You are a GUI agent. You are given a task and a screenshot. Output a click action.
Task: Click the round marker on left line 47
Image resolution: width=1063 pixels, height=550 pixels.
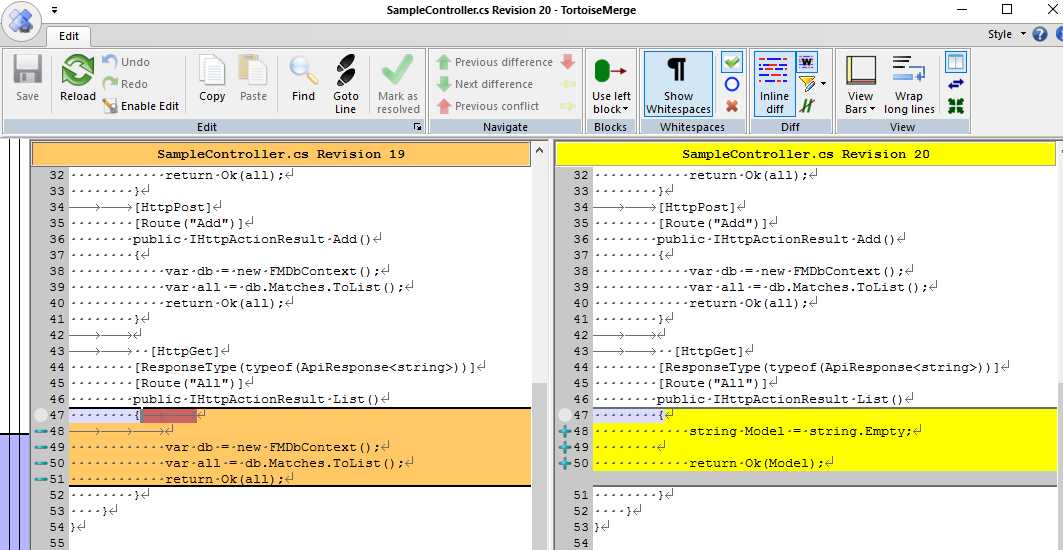(41, 415)
